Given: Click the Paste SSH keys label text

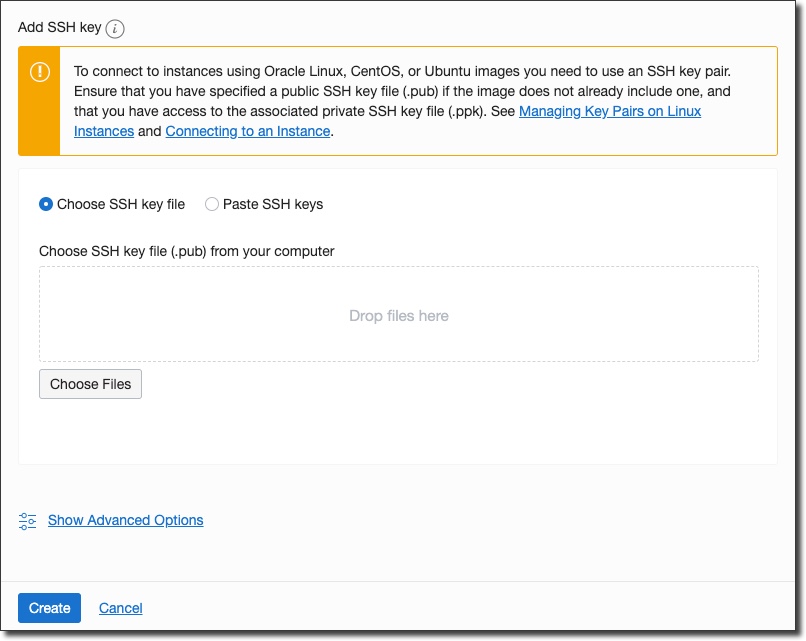Looking at the screenshot, I should tap(273, 204).
